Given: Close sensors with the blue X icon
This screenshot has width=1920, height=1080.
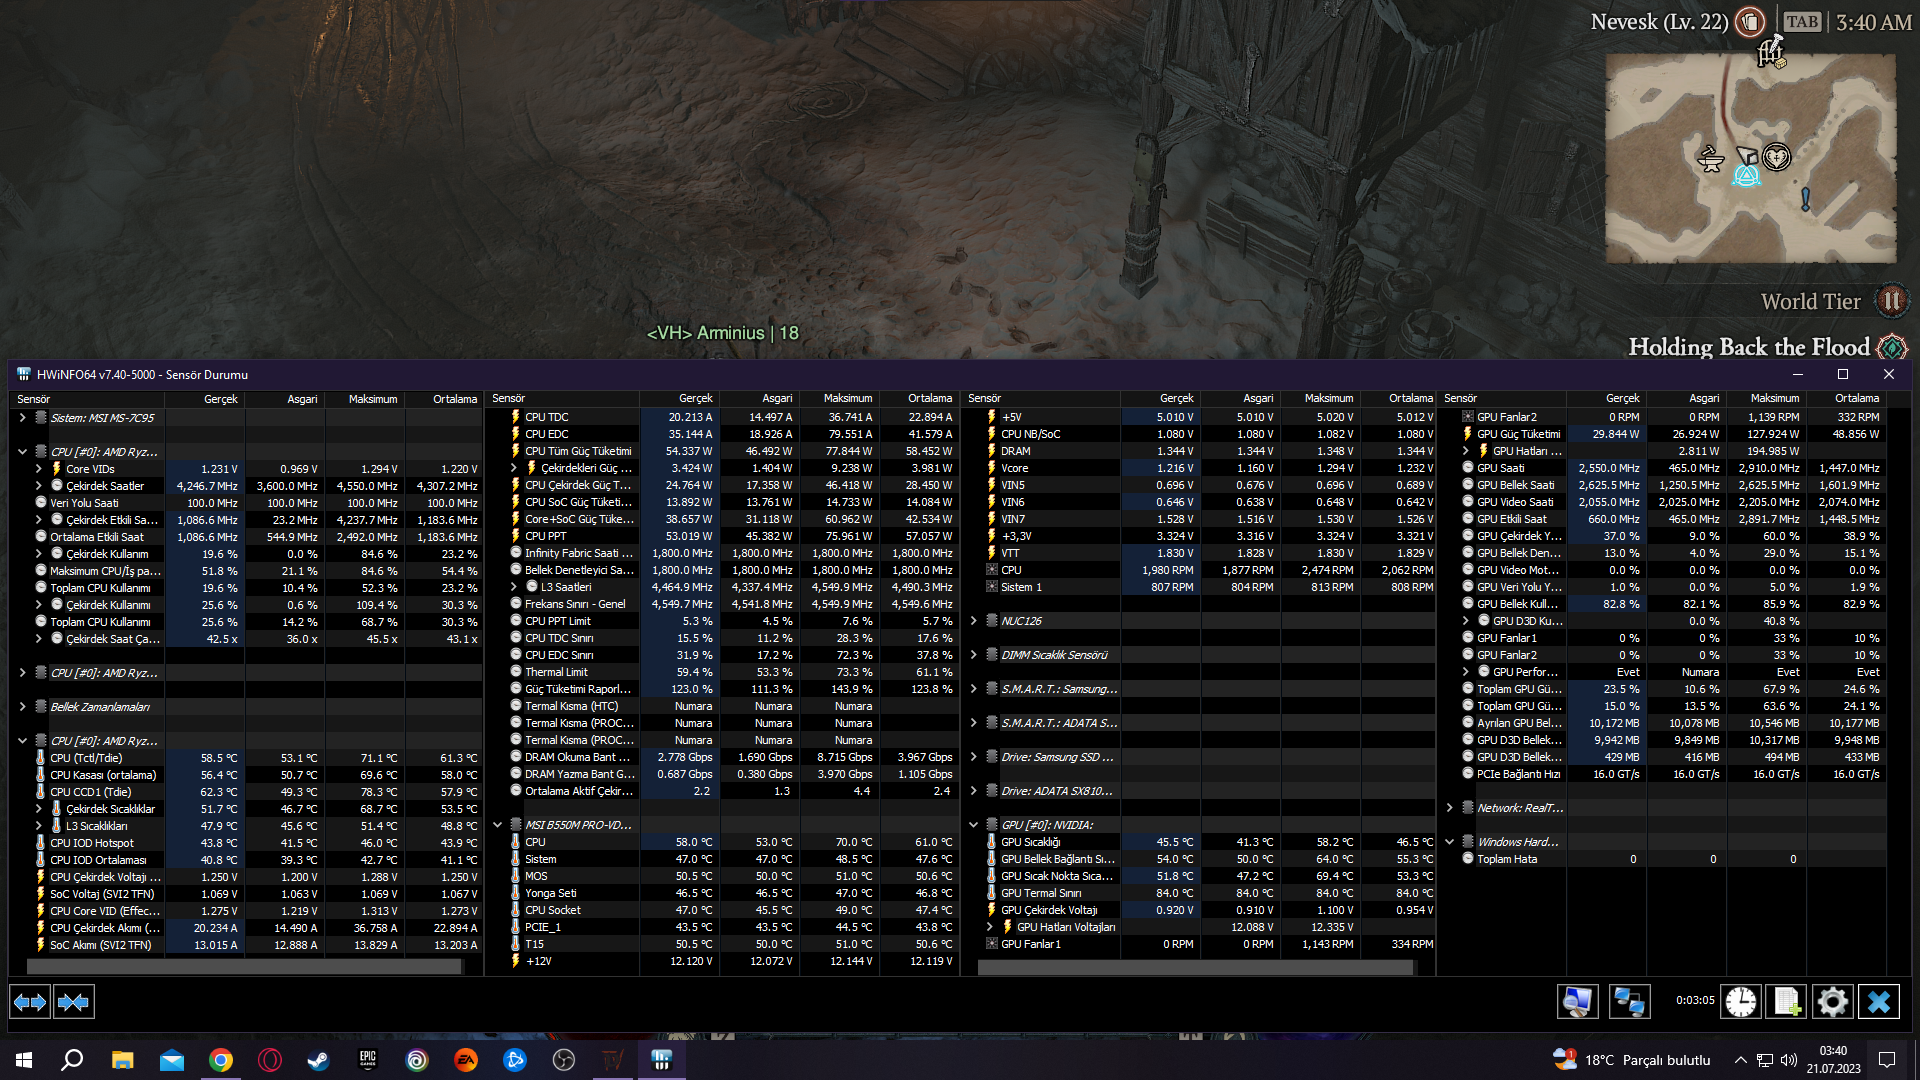Looking at the screenshot, I should coord(1878,1001).
